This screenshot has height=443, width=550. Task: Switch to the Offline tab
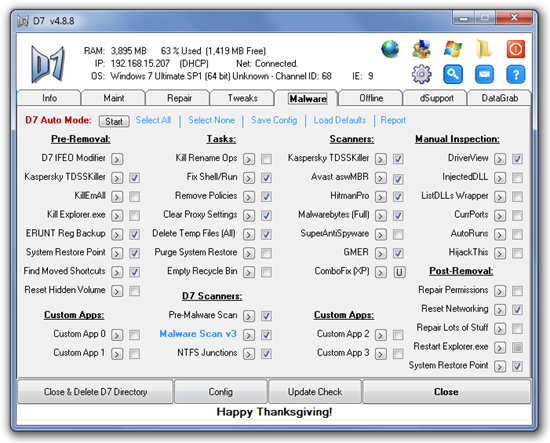click(371, 98)
